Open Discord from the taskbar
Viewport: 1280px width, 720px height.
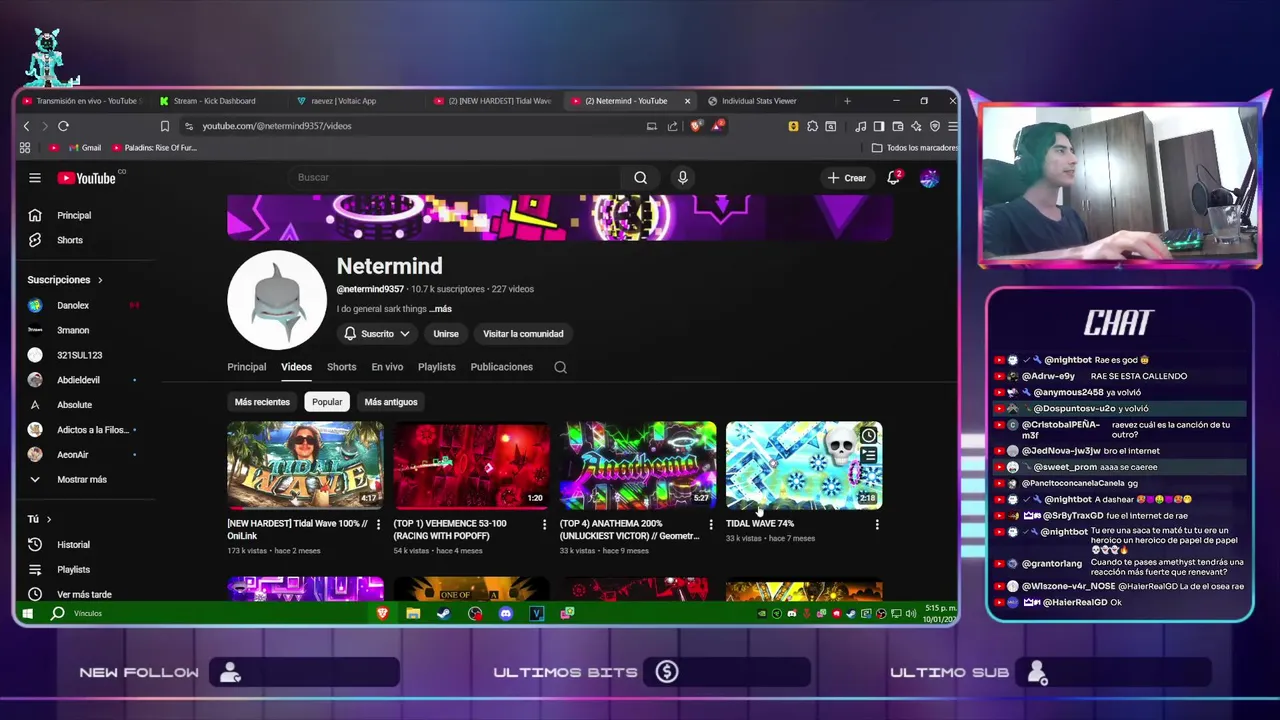(506, 613)
